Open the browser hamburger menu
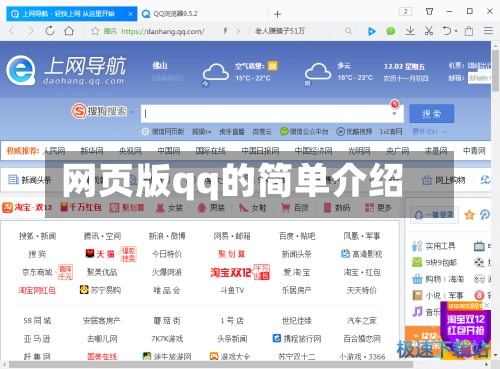The height and width of the screenshot is (369, 500). pyautogui.click(x=488, y=31)
